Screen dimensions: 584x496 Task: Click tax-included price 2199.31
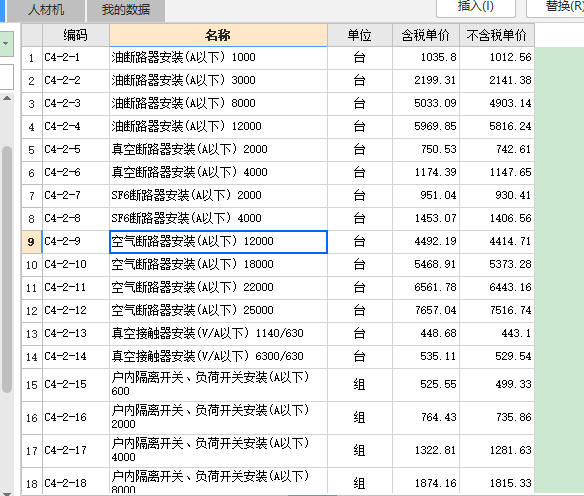pyautogui.click(x=426, y=81)
